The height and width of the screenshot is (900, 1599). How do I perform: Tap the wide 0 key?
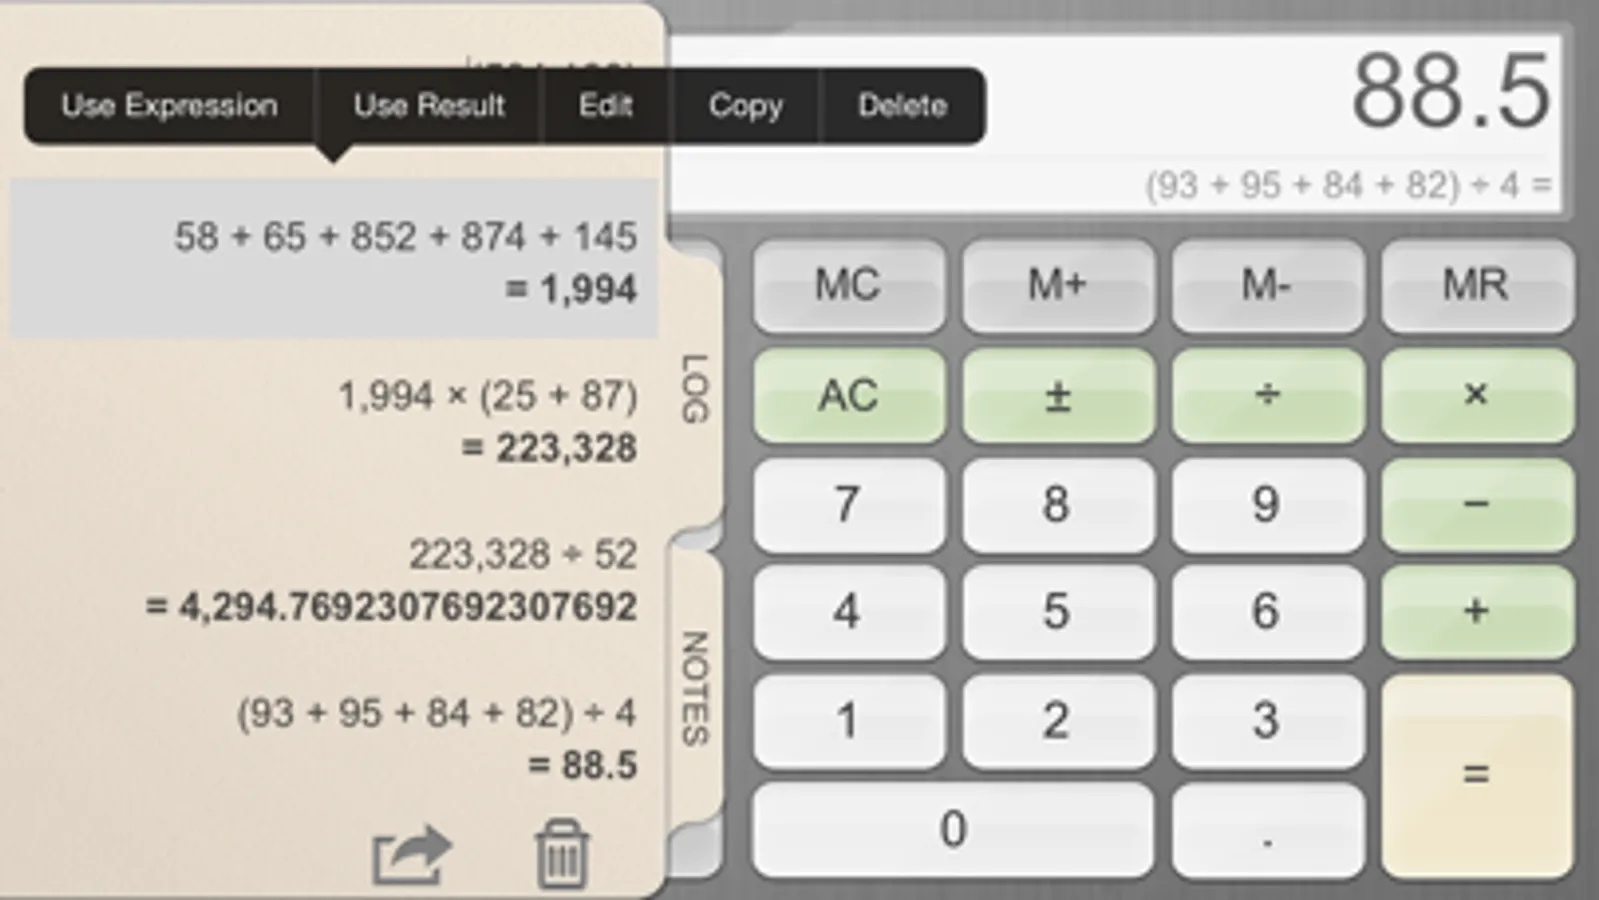coord(953,830)
